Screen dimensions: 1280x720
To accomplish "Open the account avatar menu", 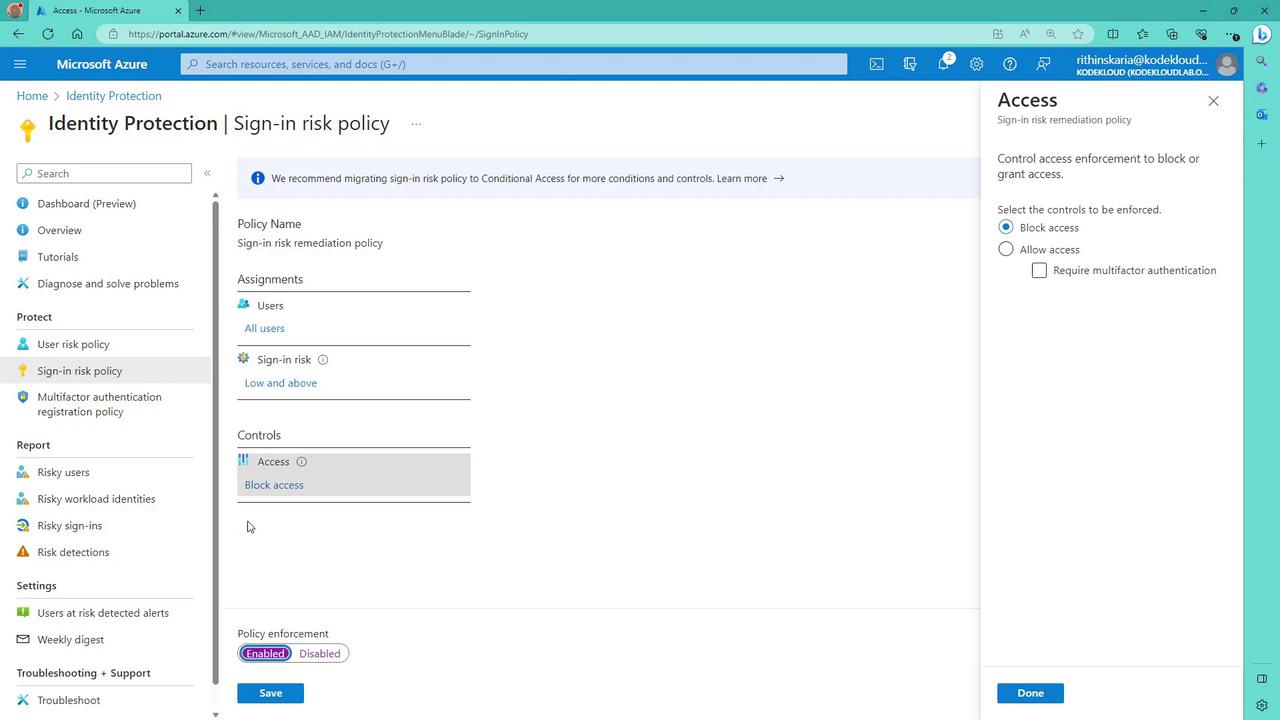I will pyautogui.click(x=1226, y=65).
